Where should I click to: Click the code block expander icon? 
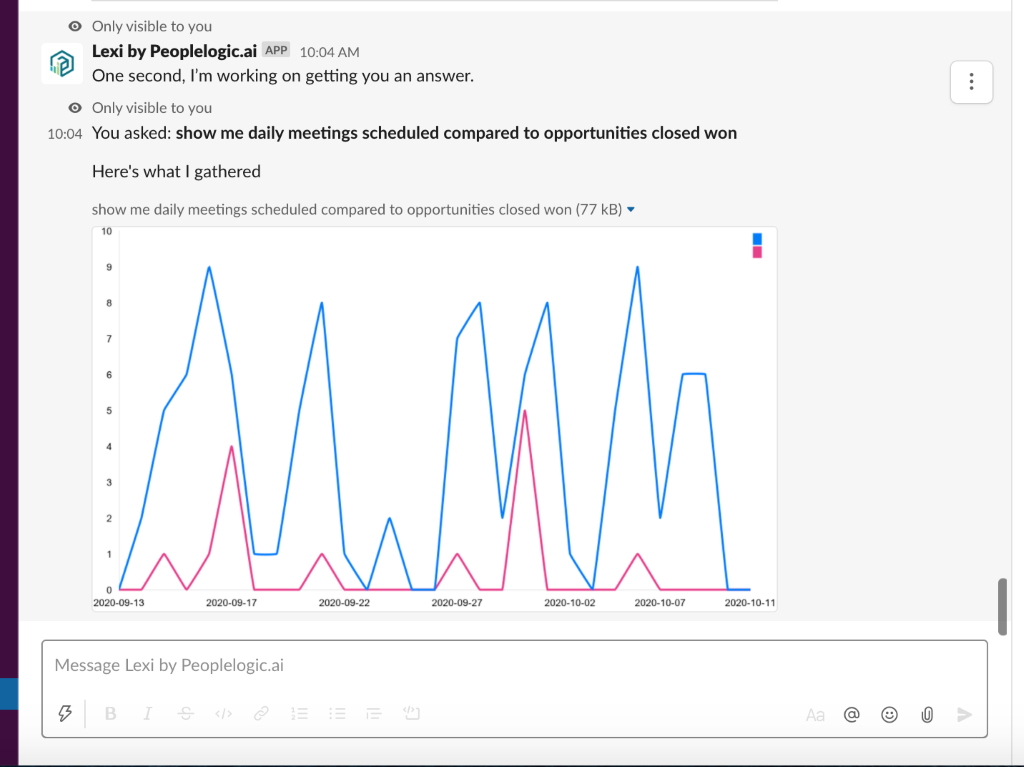[x=411, y=713]
